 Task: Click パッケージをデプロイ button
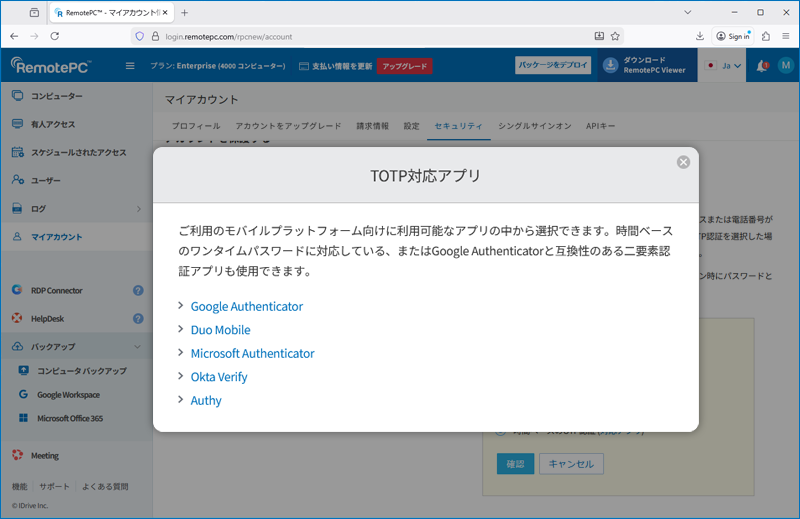[x=553, y=65]
